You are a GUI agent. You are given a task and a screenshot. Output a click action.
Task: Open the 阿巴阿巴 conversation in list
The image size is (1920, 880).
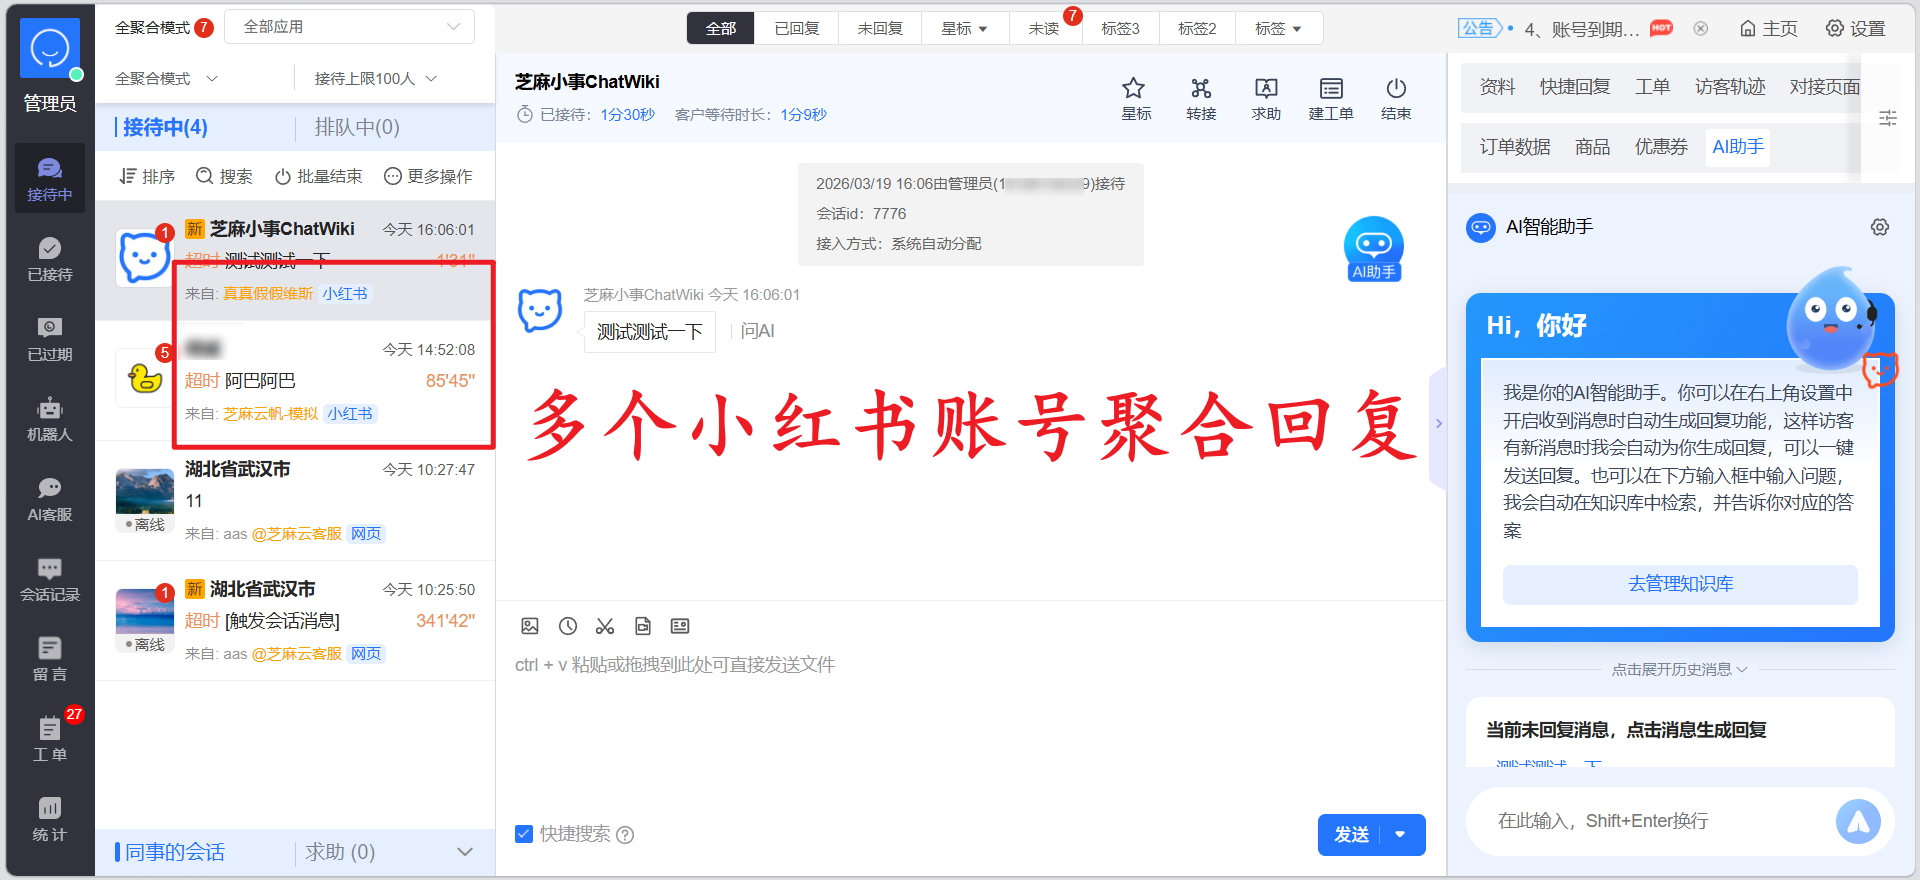[x=330, y=381]
